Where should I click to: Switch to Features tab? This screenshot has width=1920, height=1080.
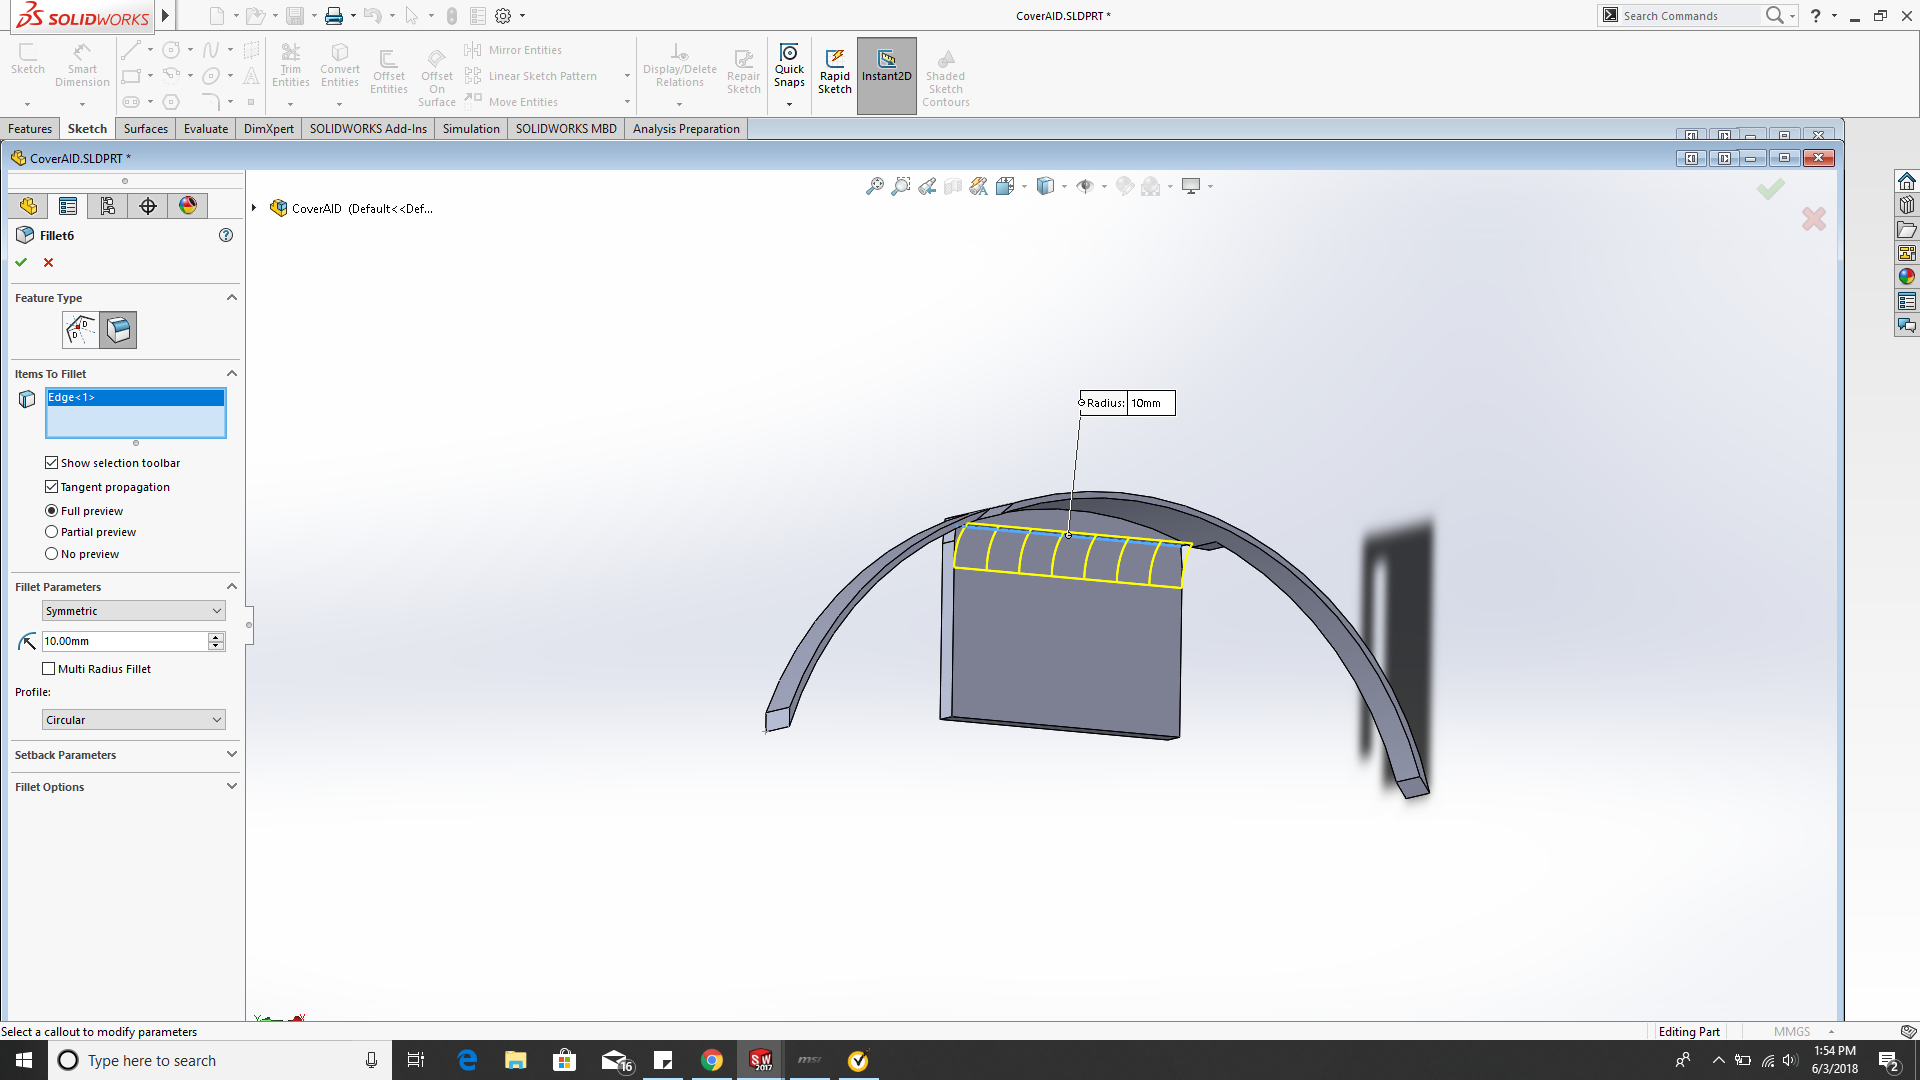[x=30, y=129]
